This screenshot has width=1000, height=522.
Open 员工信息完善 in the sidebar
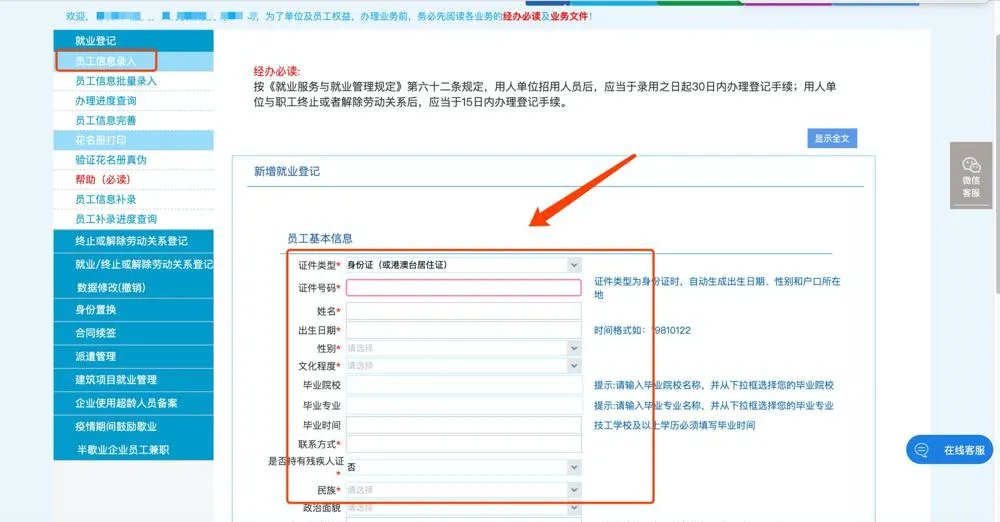(x=134, y=121)
